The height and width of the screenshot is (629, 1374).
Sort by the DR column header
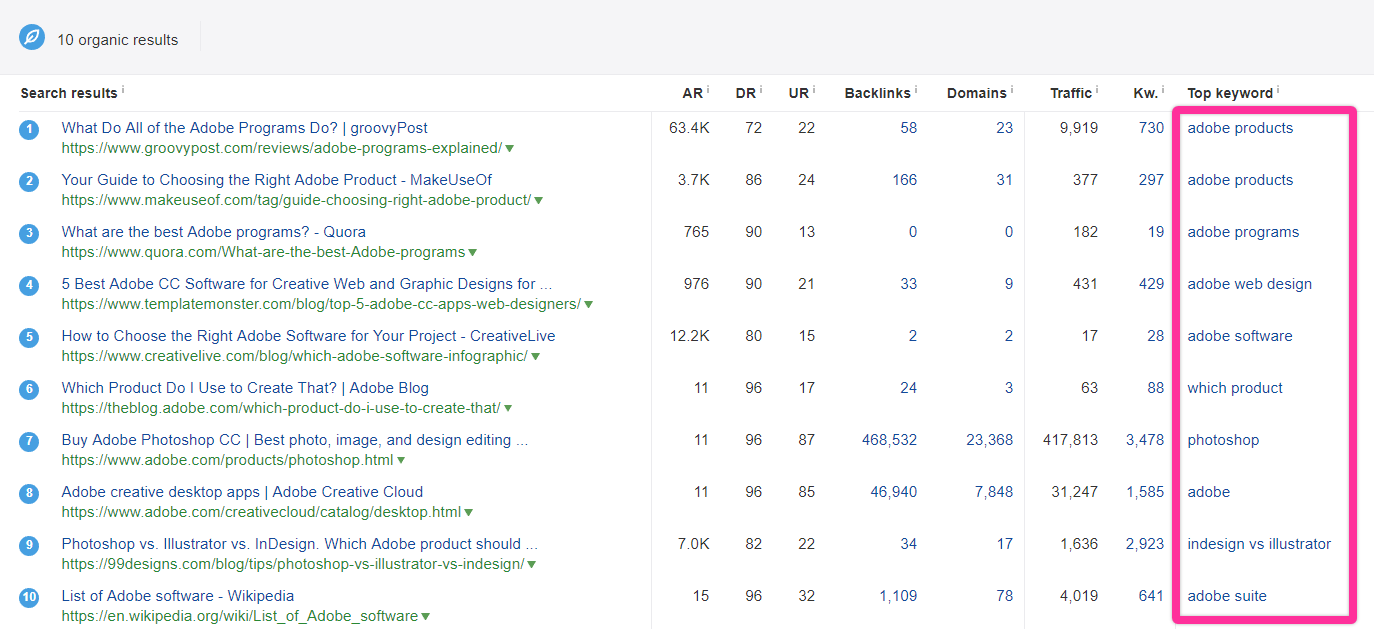[746, 93]
